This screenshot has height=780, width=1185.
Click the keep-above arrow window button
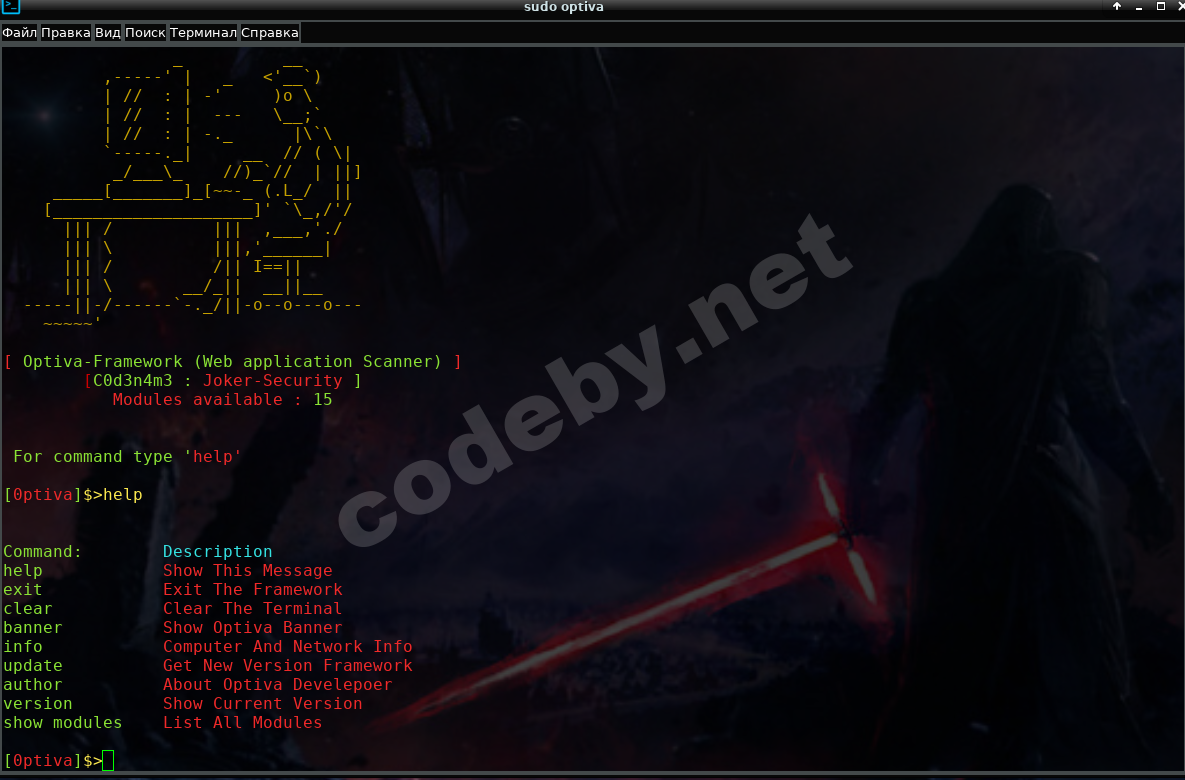pos(1117,6)
